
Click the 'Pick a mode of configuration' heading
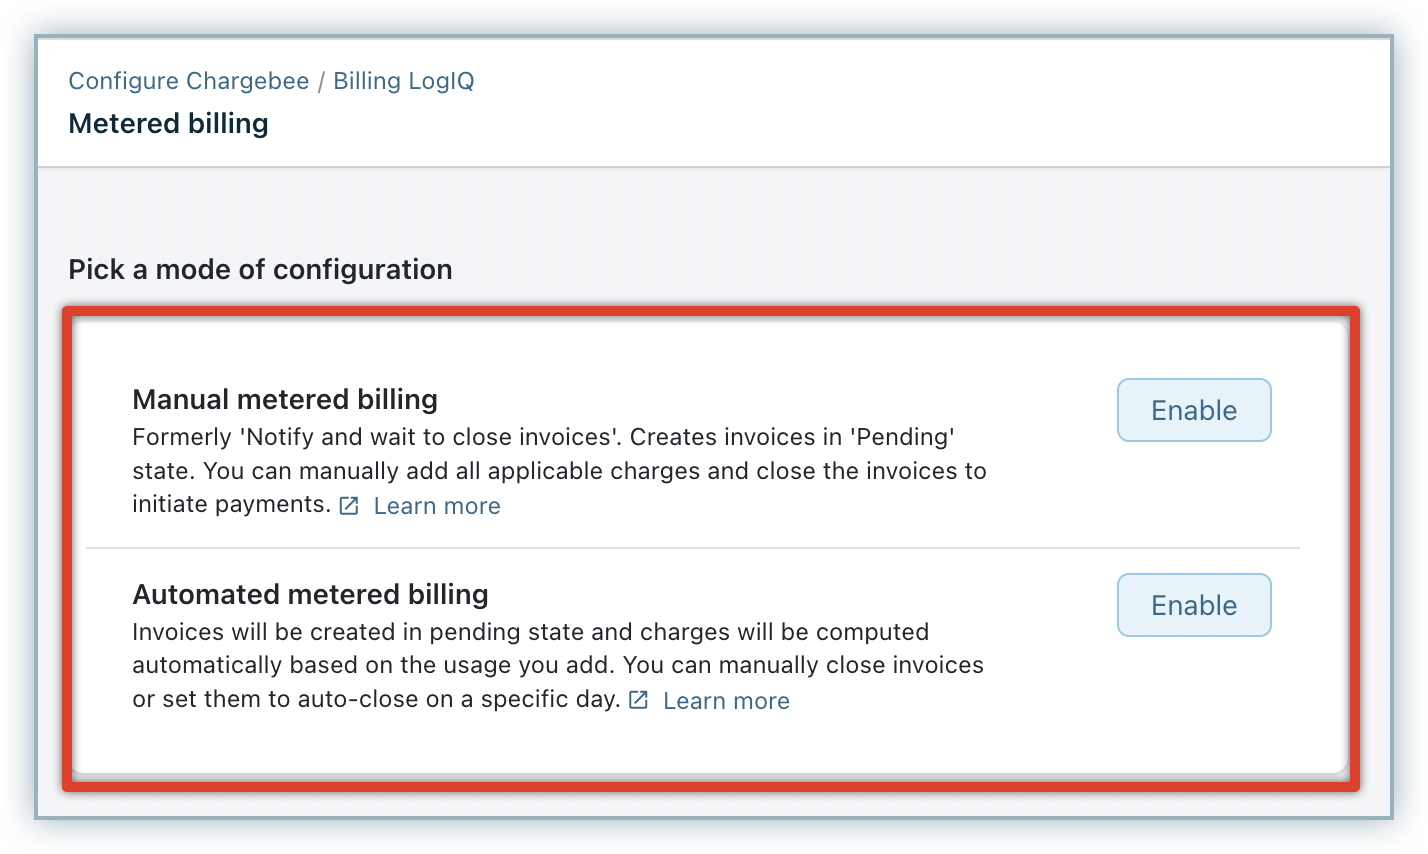pos(260,269)
